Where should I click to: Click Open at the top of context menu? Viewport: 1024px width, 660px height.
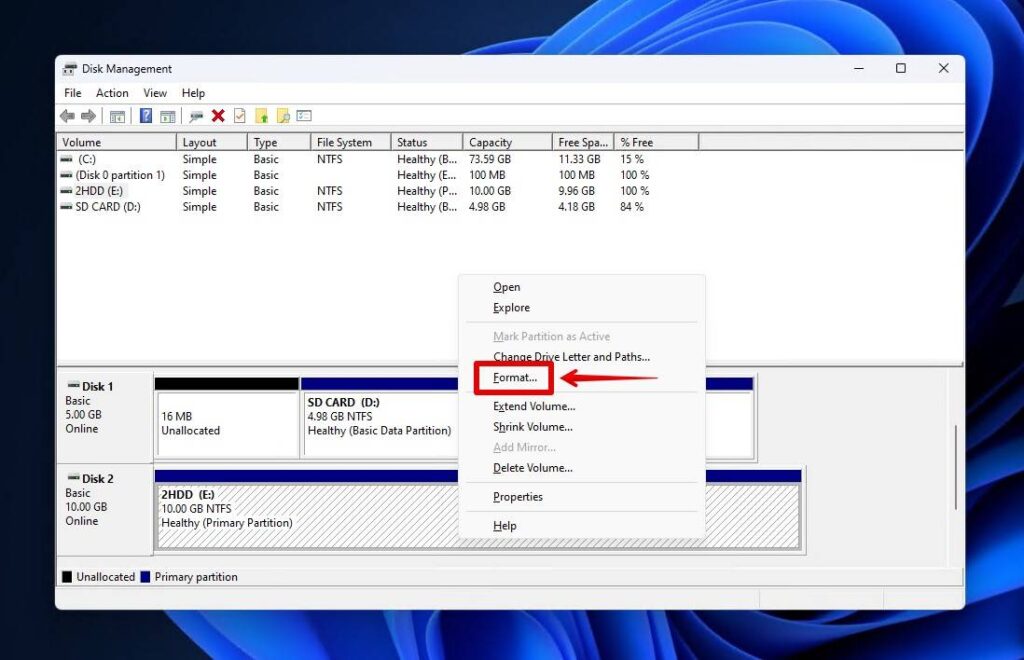tap(506, 287)
